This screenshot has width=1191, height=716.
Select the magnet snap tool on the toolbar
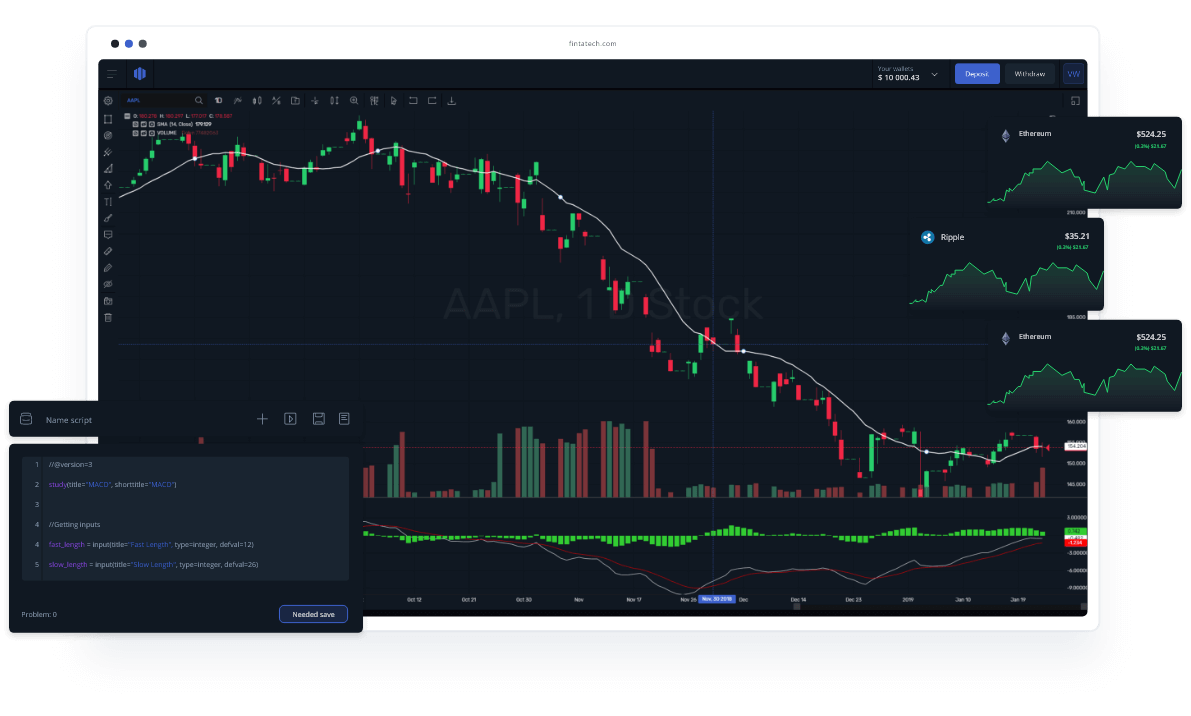pos(315,100)
